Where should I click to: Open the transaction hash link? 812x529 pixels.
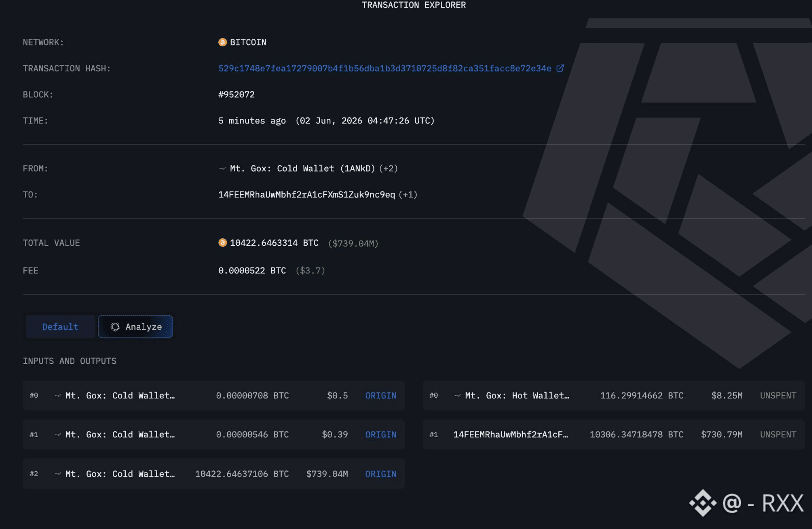[x=385, y=68]
